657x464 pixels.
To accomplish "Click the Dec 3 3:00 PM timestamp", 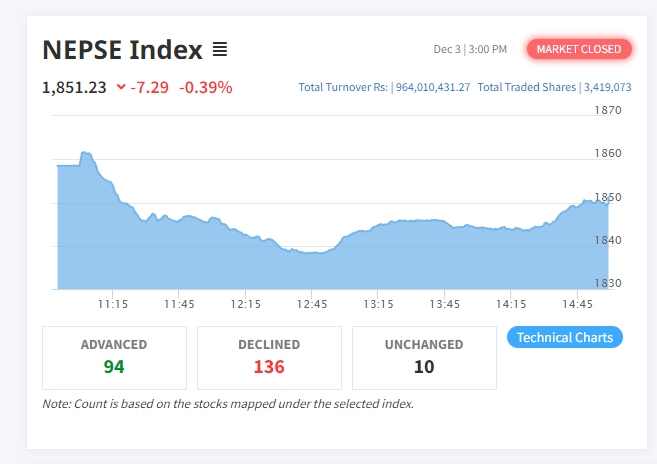I will [x=470, y=49].
